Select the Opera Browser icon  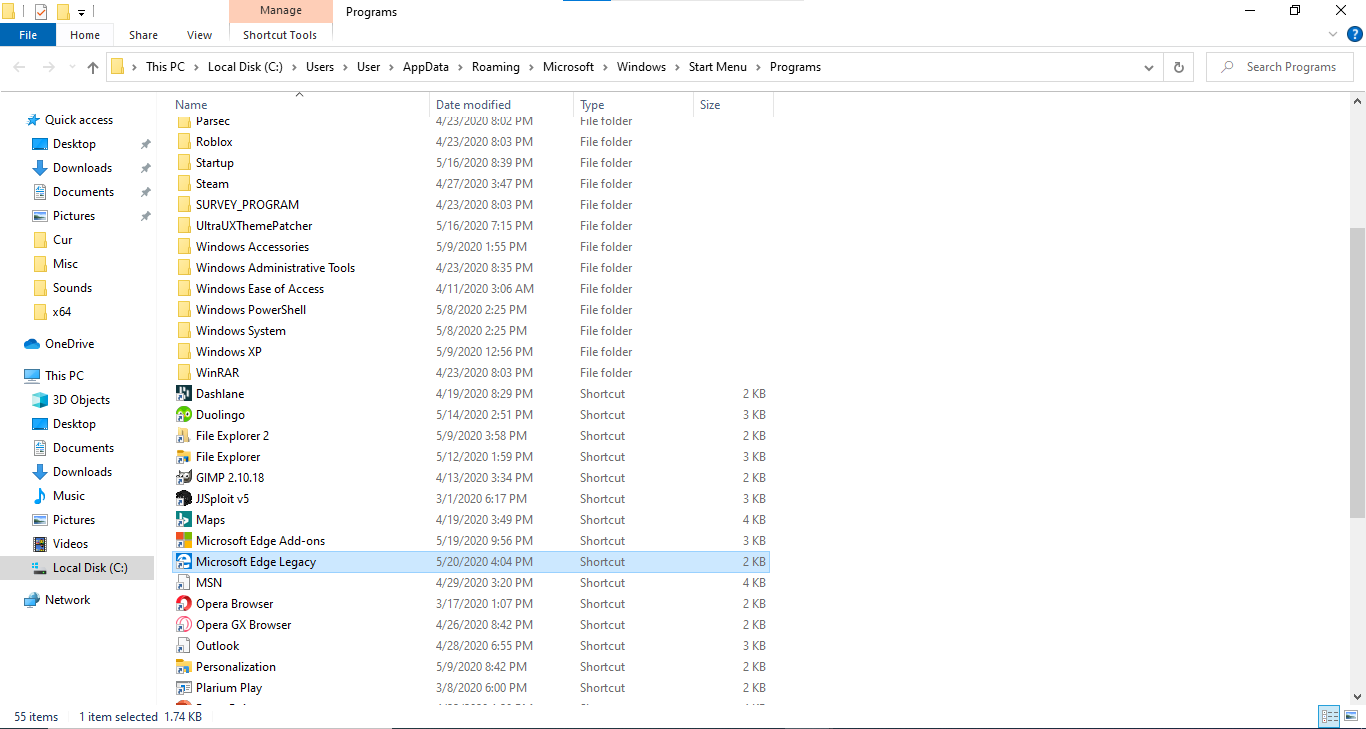point(183,604)
